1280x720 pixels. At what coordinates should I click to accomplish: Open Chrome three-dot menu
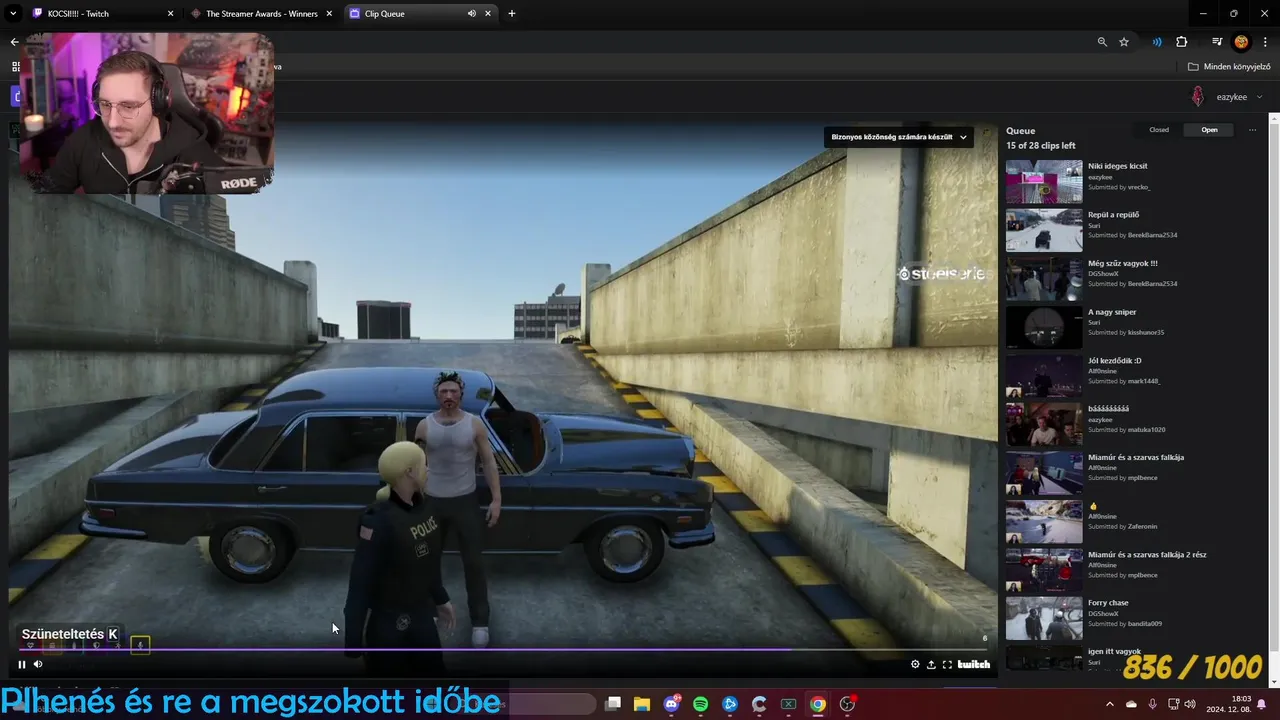pos(1263,42)
